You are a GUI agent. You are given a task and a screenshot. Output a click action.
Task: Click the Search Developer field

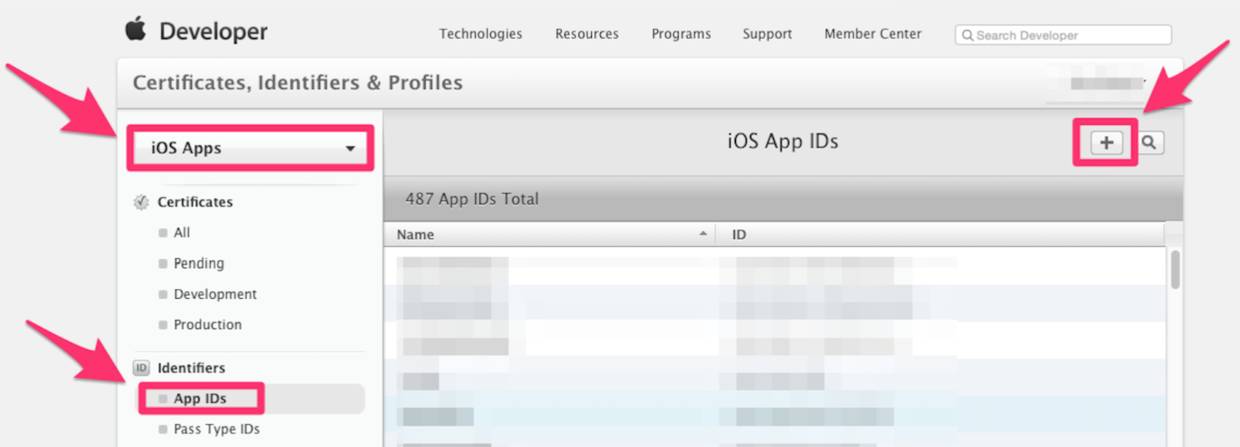pyautogui.click(x=1063, y=35)
